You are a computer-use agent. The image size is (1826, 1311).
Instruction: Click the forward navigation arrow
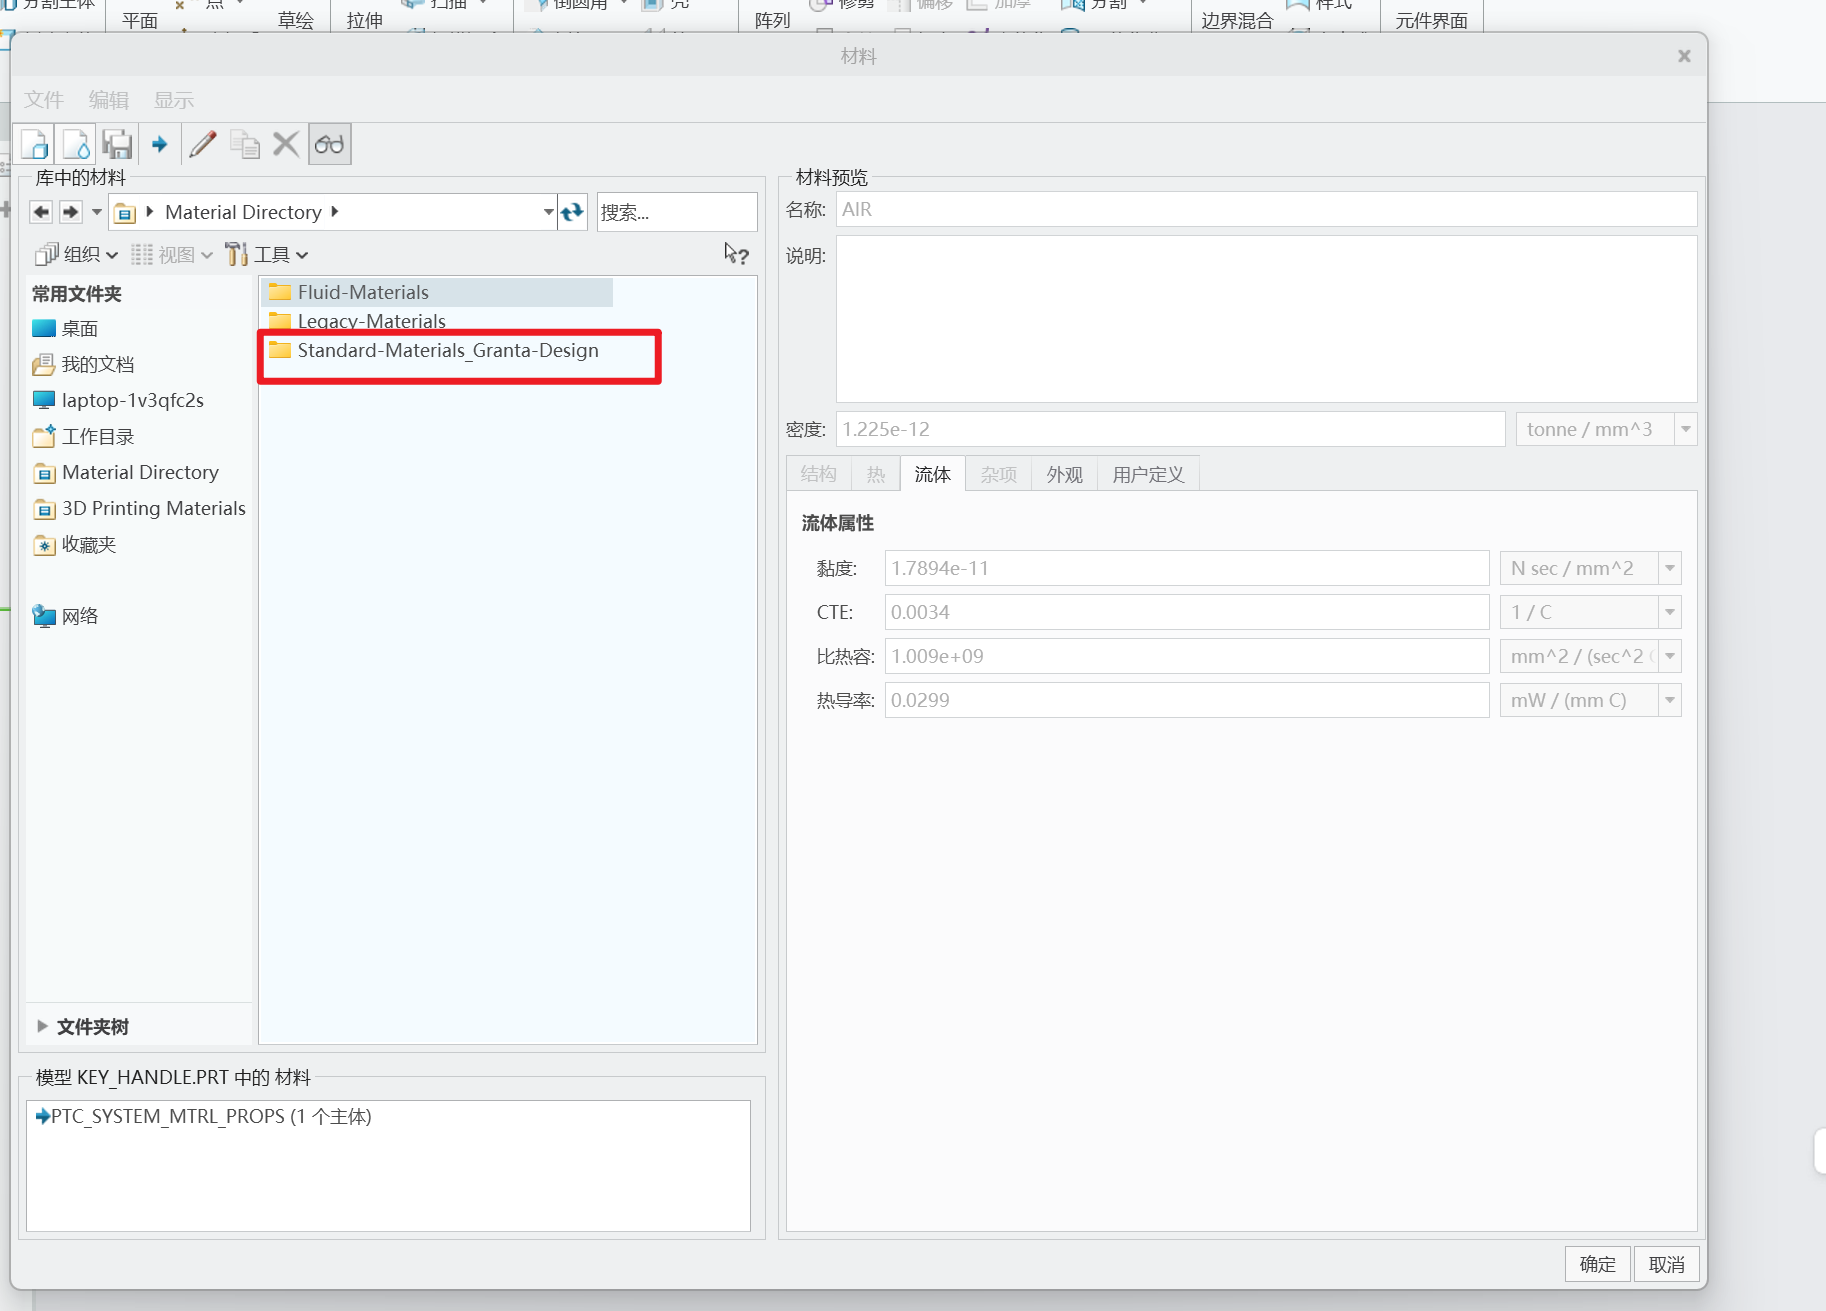70,212
